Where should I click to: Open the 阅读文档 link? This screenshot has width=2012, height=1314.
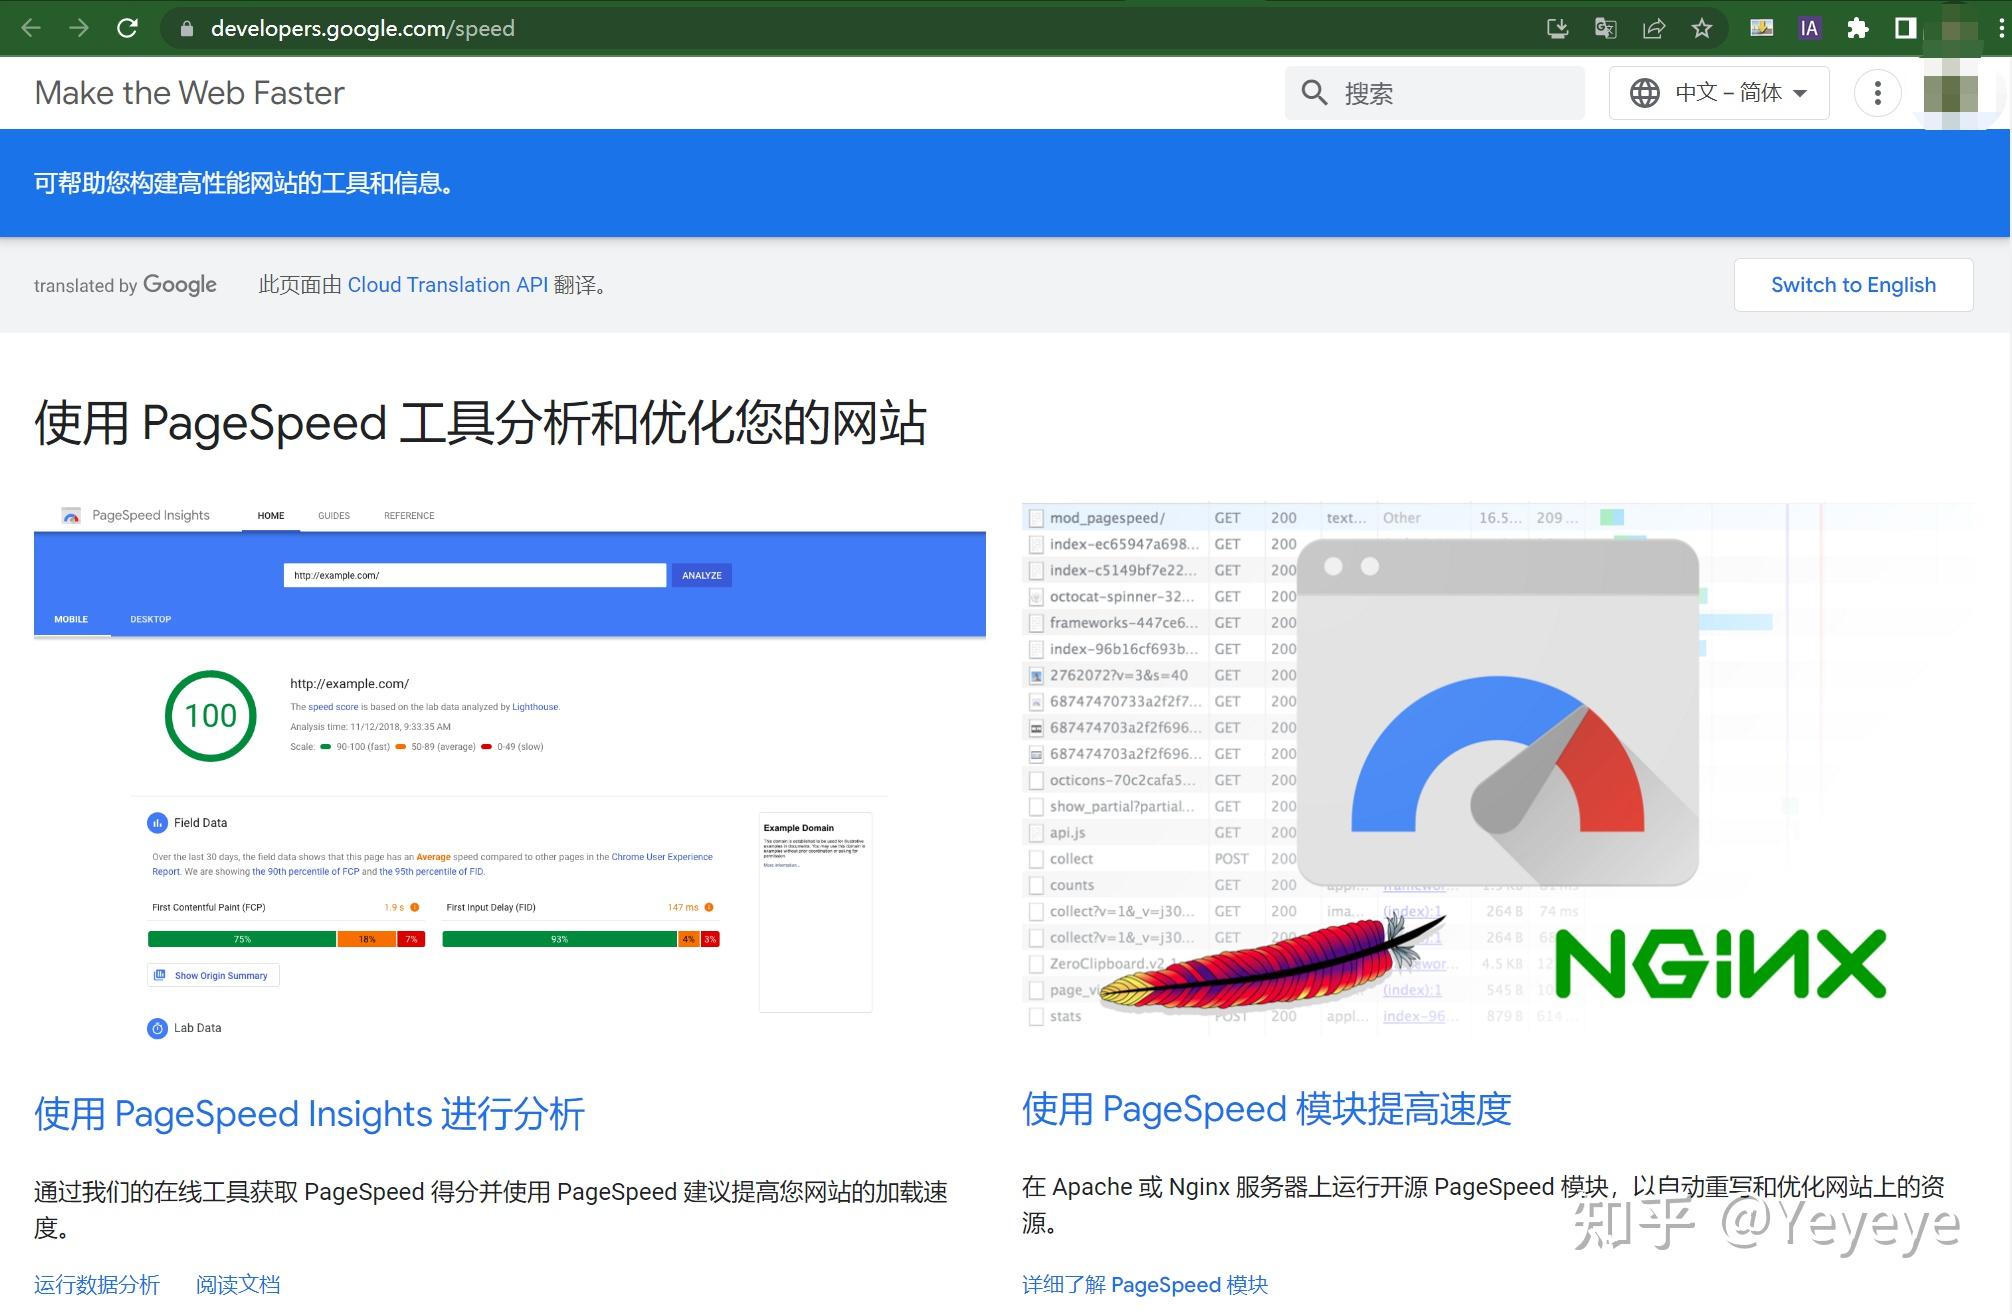[x=238, y=1284]
